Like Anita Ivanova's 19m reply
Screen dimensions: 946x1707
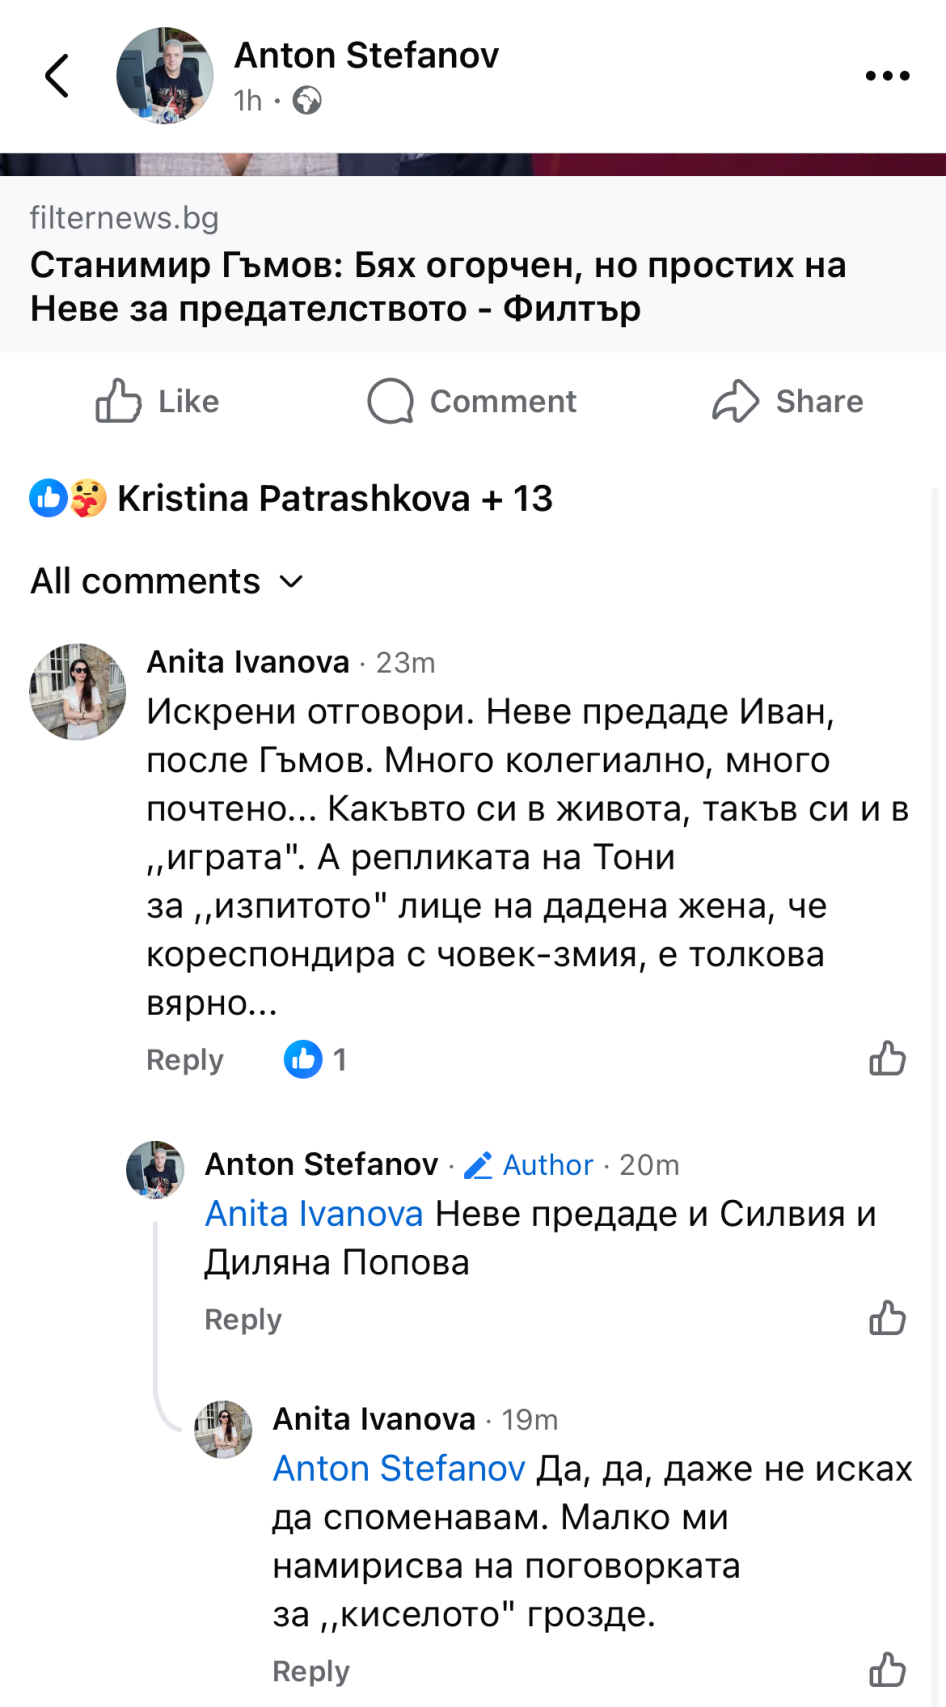pyautogui.click(x=887, y=1669)
